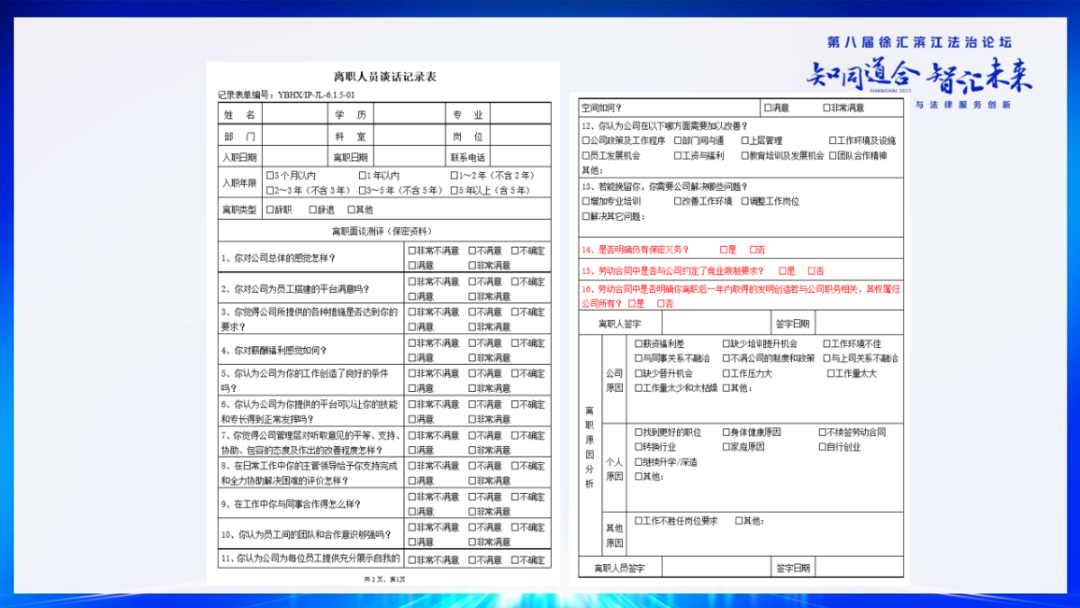This screenshot has height=608, width=1080.
Task: Click the blank 姓名 field
Action: pyautogui.click(x=295, y=114)
